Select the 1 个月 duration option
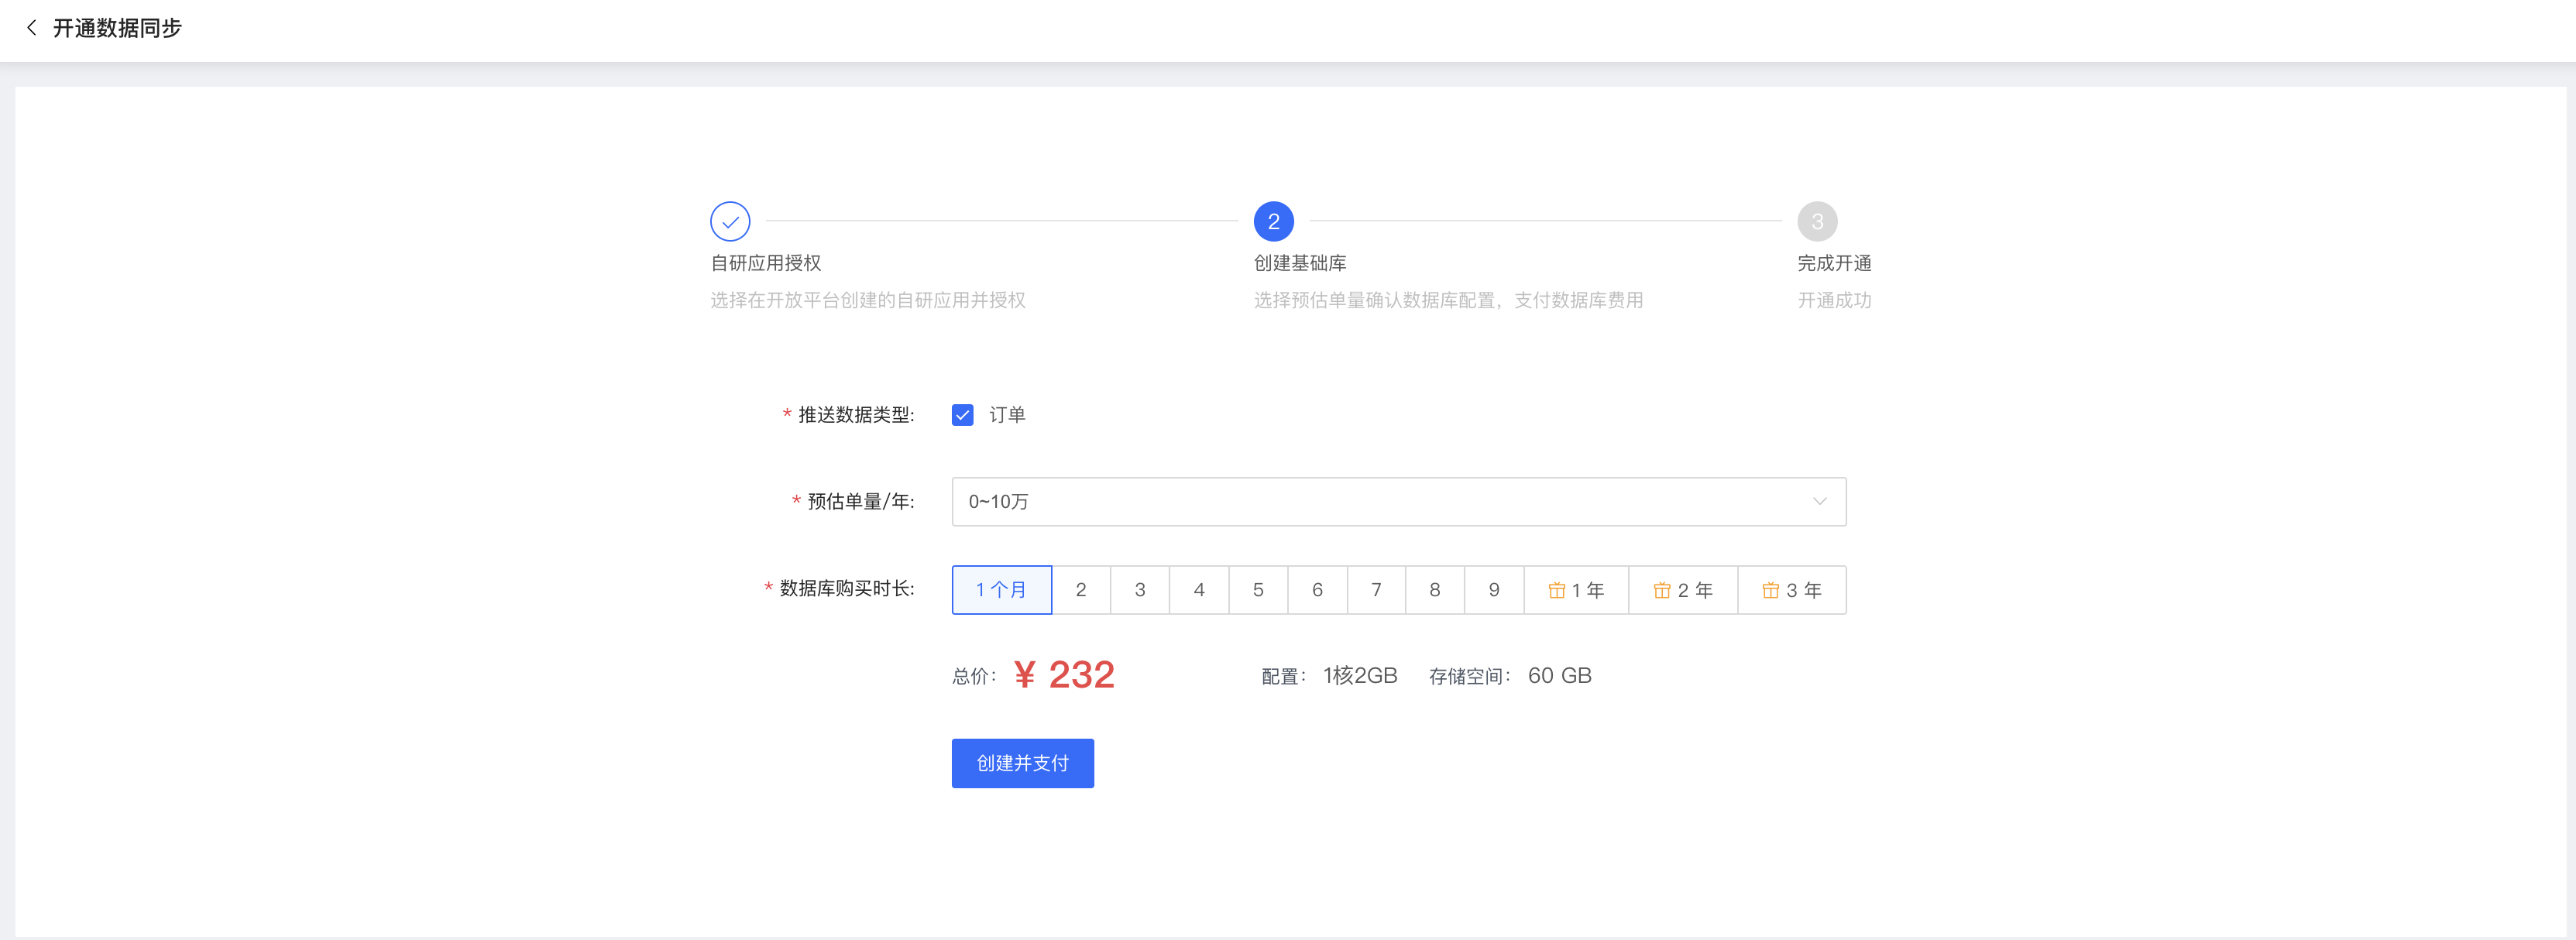 click(x=1001, y=590)
